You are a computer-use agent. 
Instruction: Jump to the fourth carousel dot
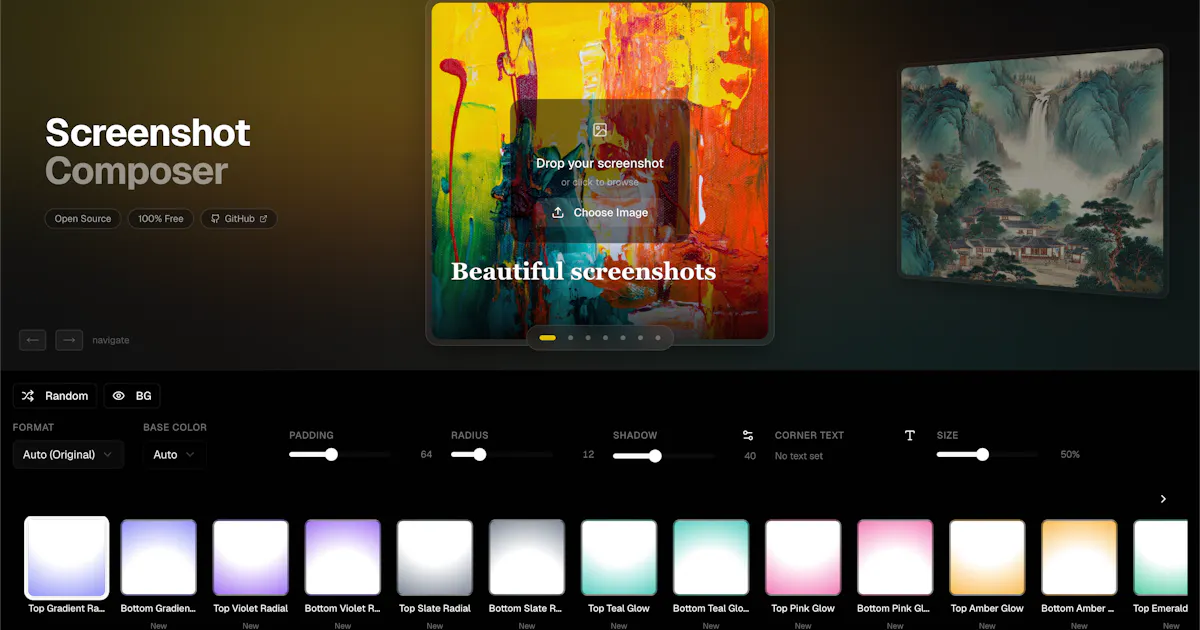(605, 338)
